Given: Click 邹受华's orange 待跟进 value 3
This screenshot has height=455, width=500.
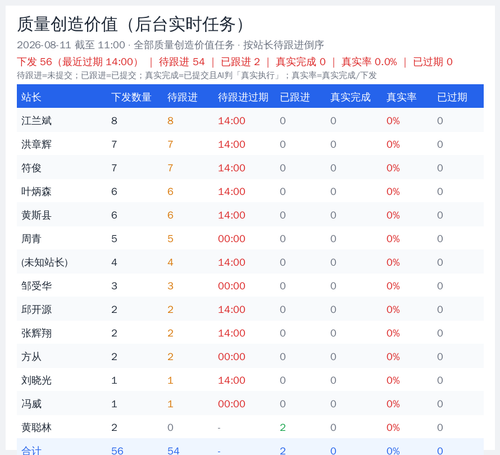Looking at the screenshot, I should tap(170, 286).
